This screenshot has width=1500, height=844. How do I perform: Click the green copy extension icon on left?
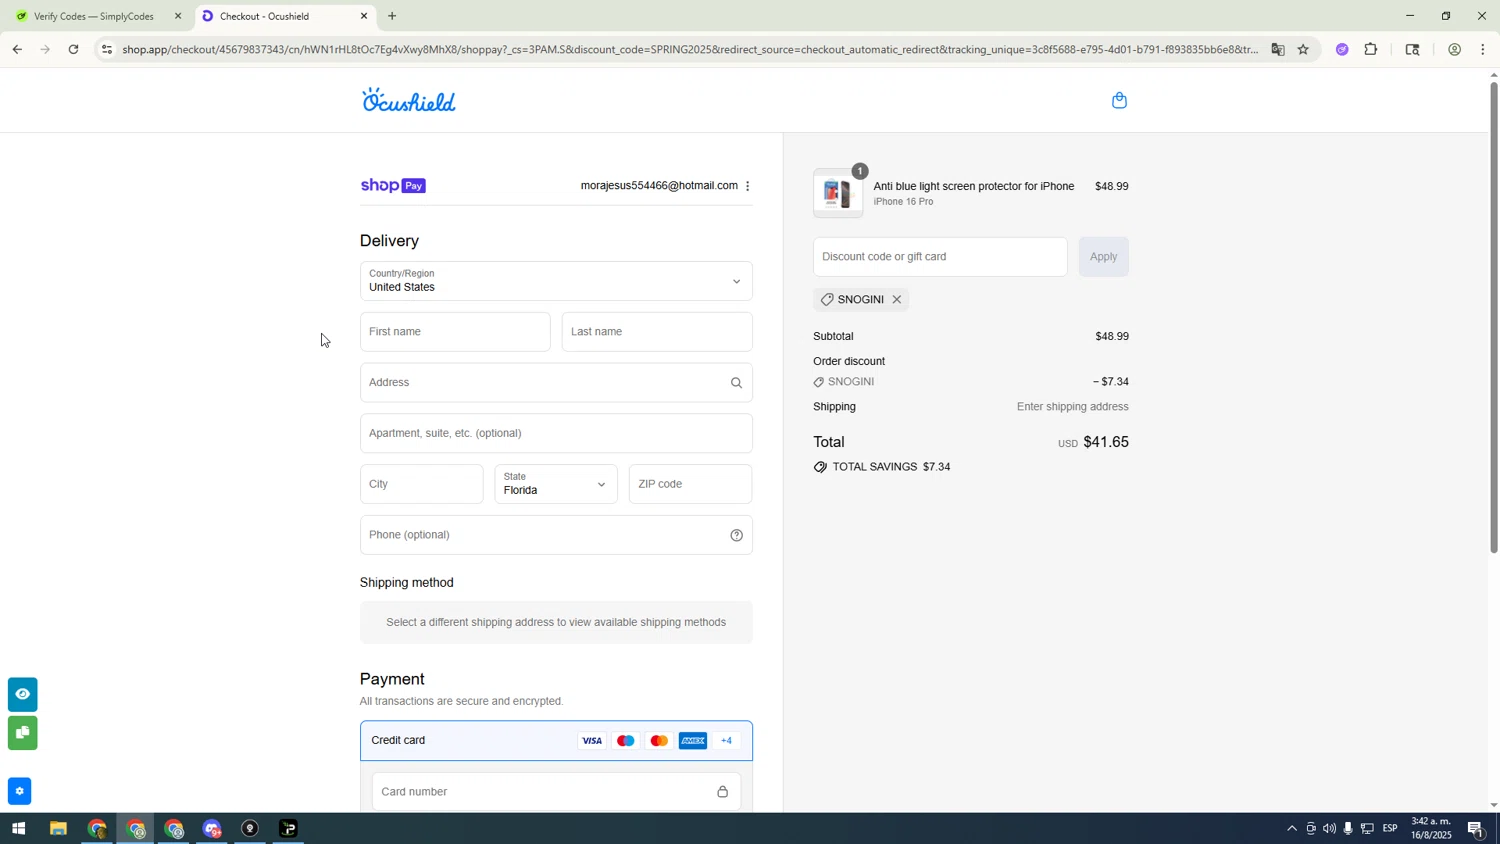(x=22, y=733)
